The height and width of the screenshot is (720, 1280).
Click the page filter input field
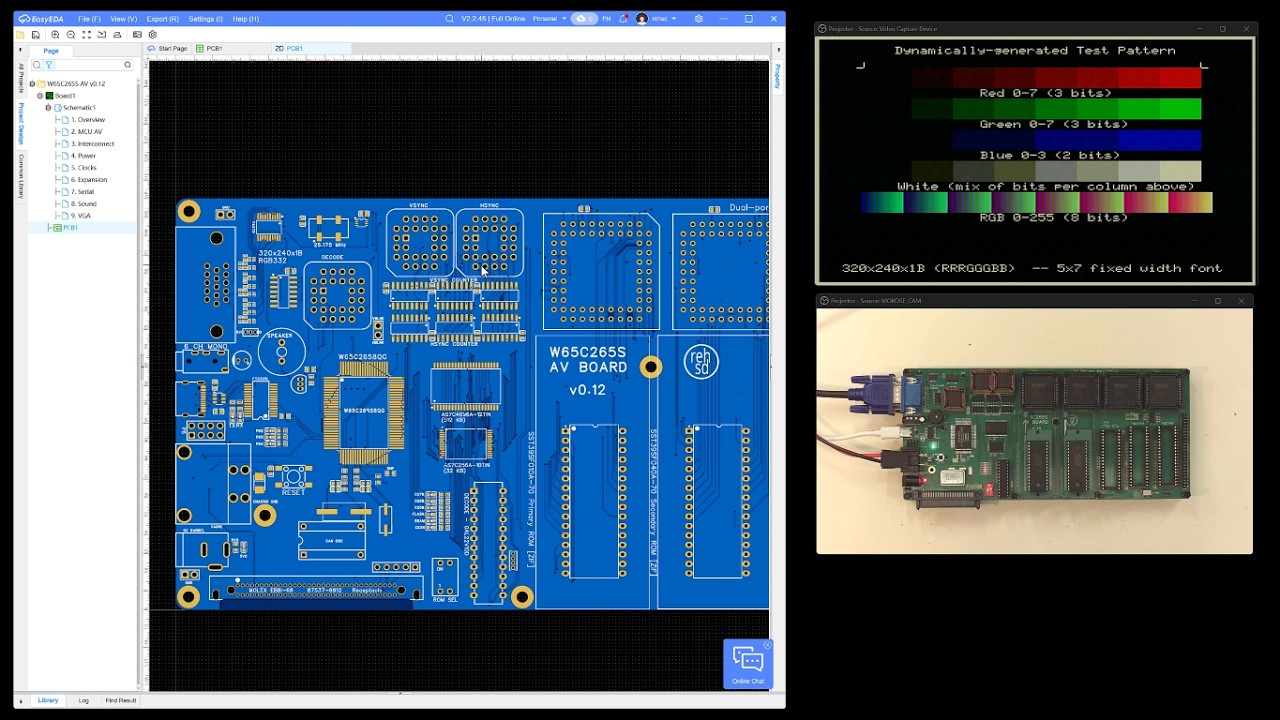87,65
